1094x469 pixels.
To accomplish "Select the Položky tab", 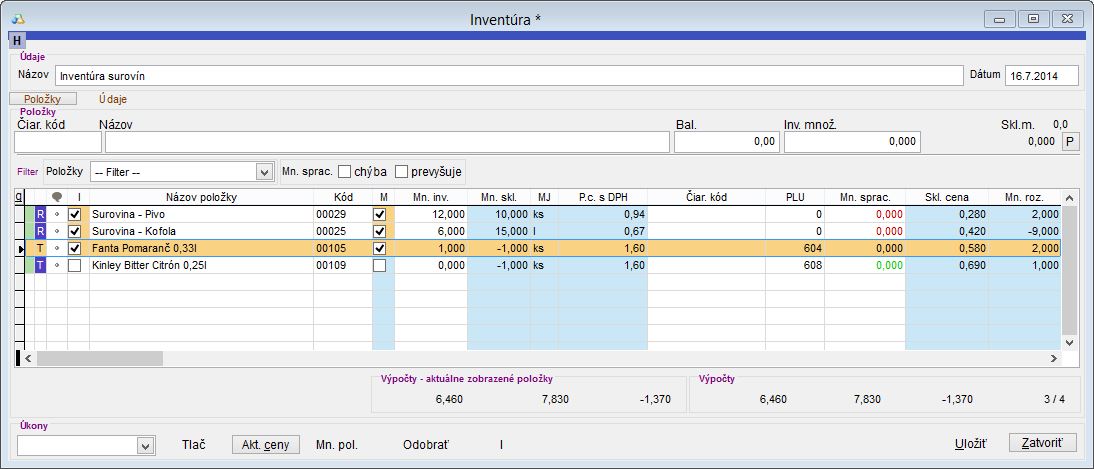I will point(43,99).
